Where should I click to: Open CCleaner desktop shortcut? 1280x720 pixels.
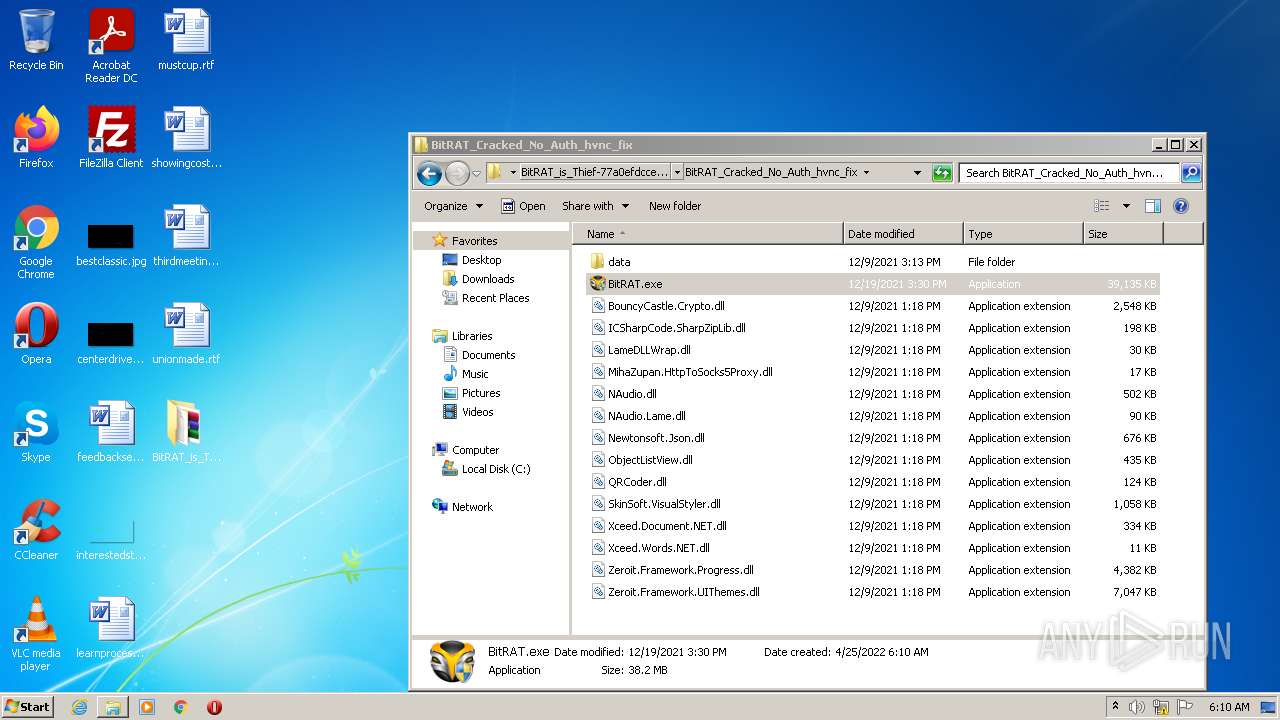click(x=36, y=530)
